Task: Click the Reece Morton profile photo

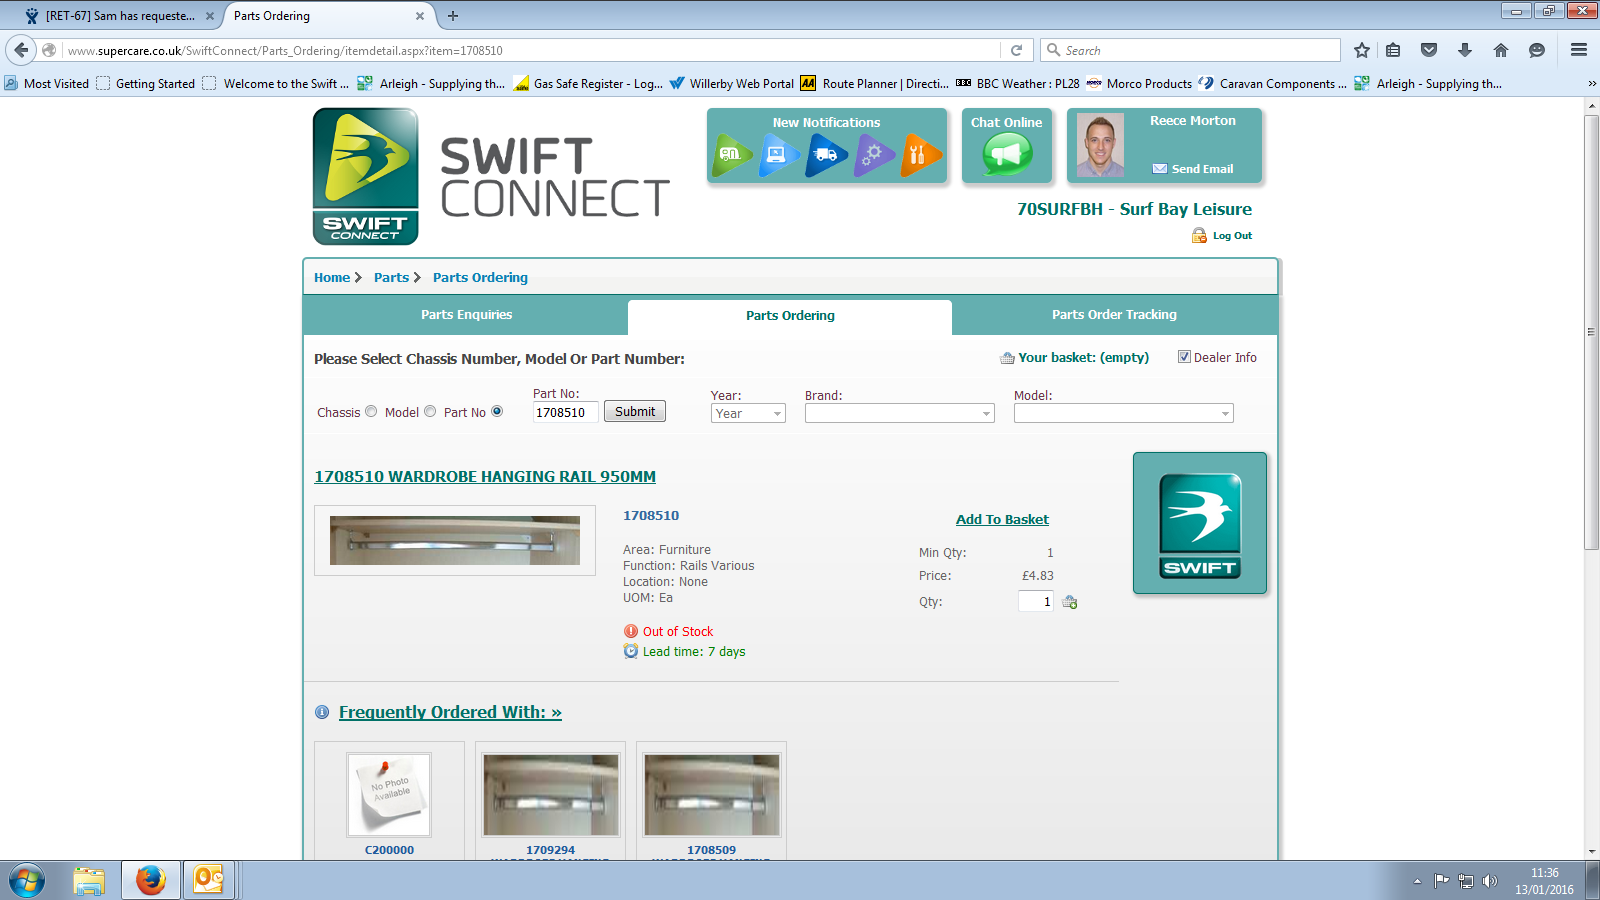Action: (1100, 145)
